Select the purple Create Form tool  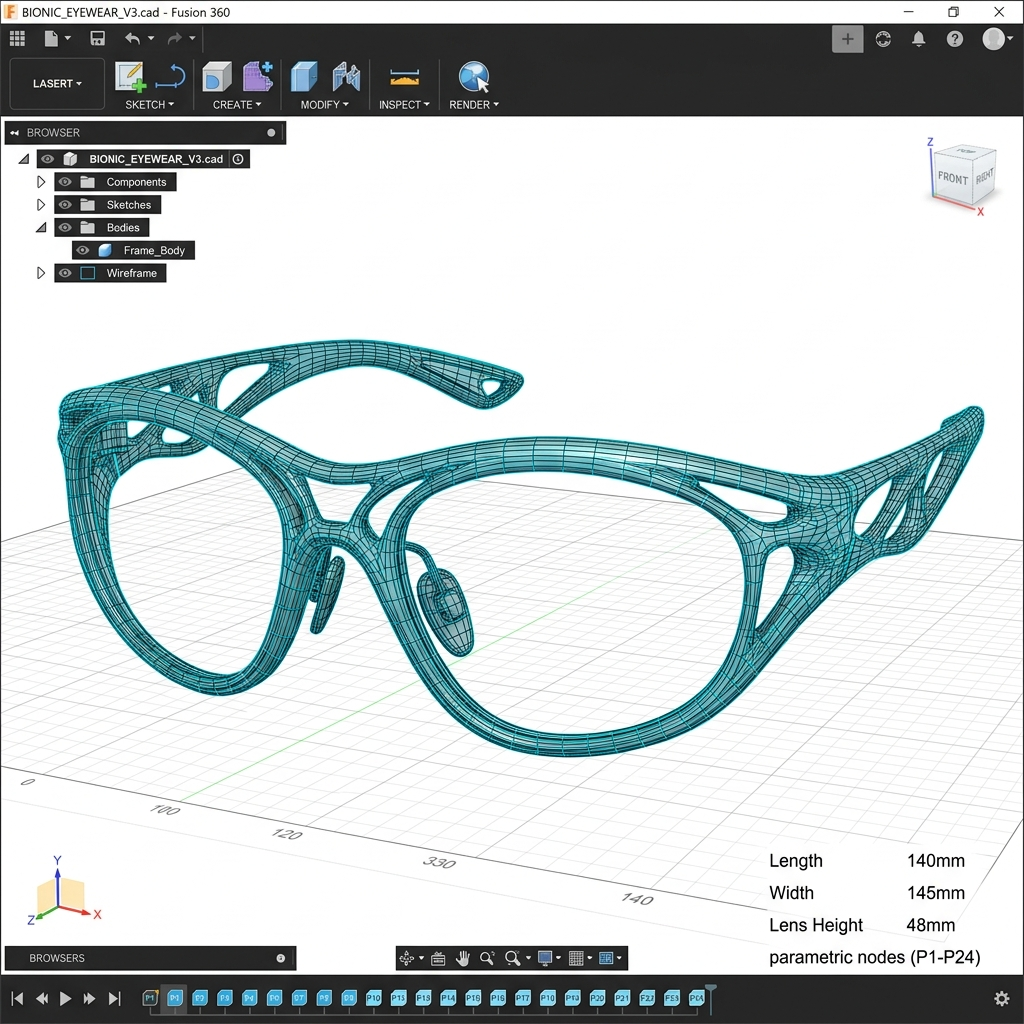pos(258,76)
